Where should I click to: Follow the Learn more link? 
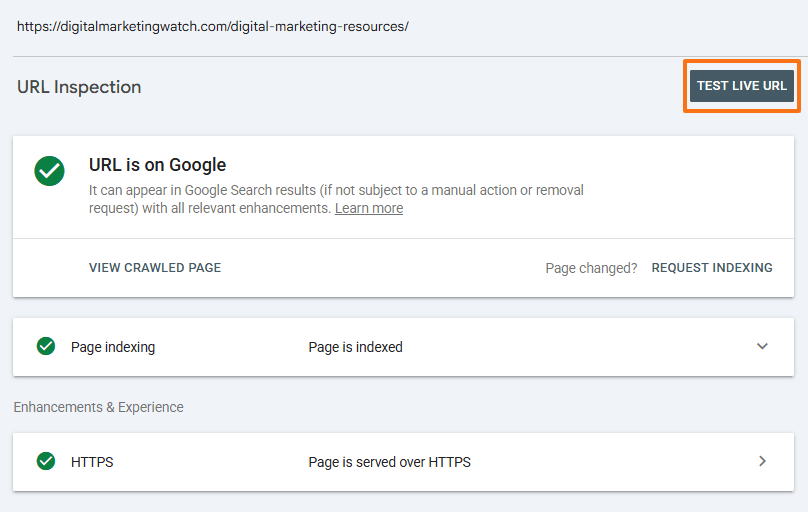click(x=369, y=208)
